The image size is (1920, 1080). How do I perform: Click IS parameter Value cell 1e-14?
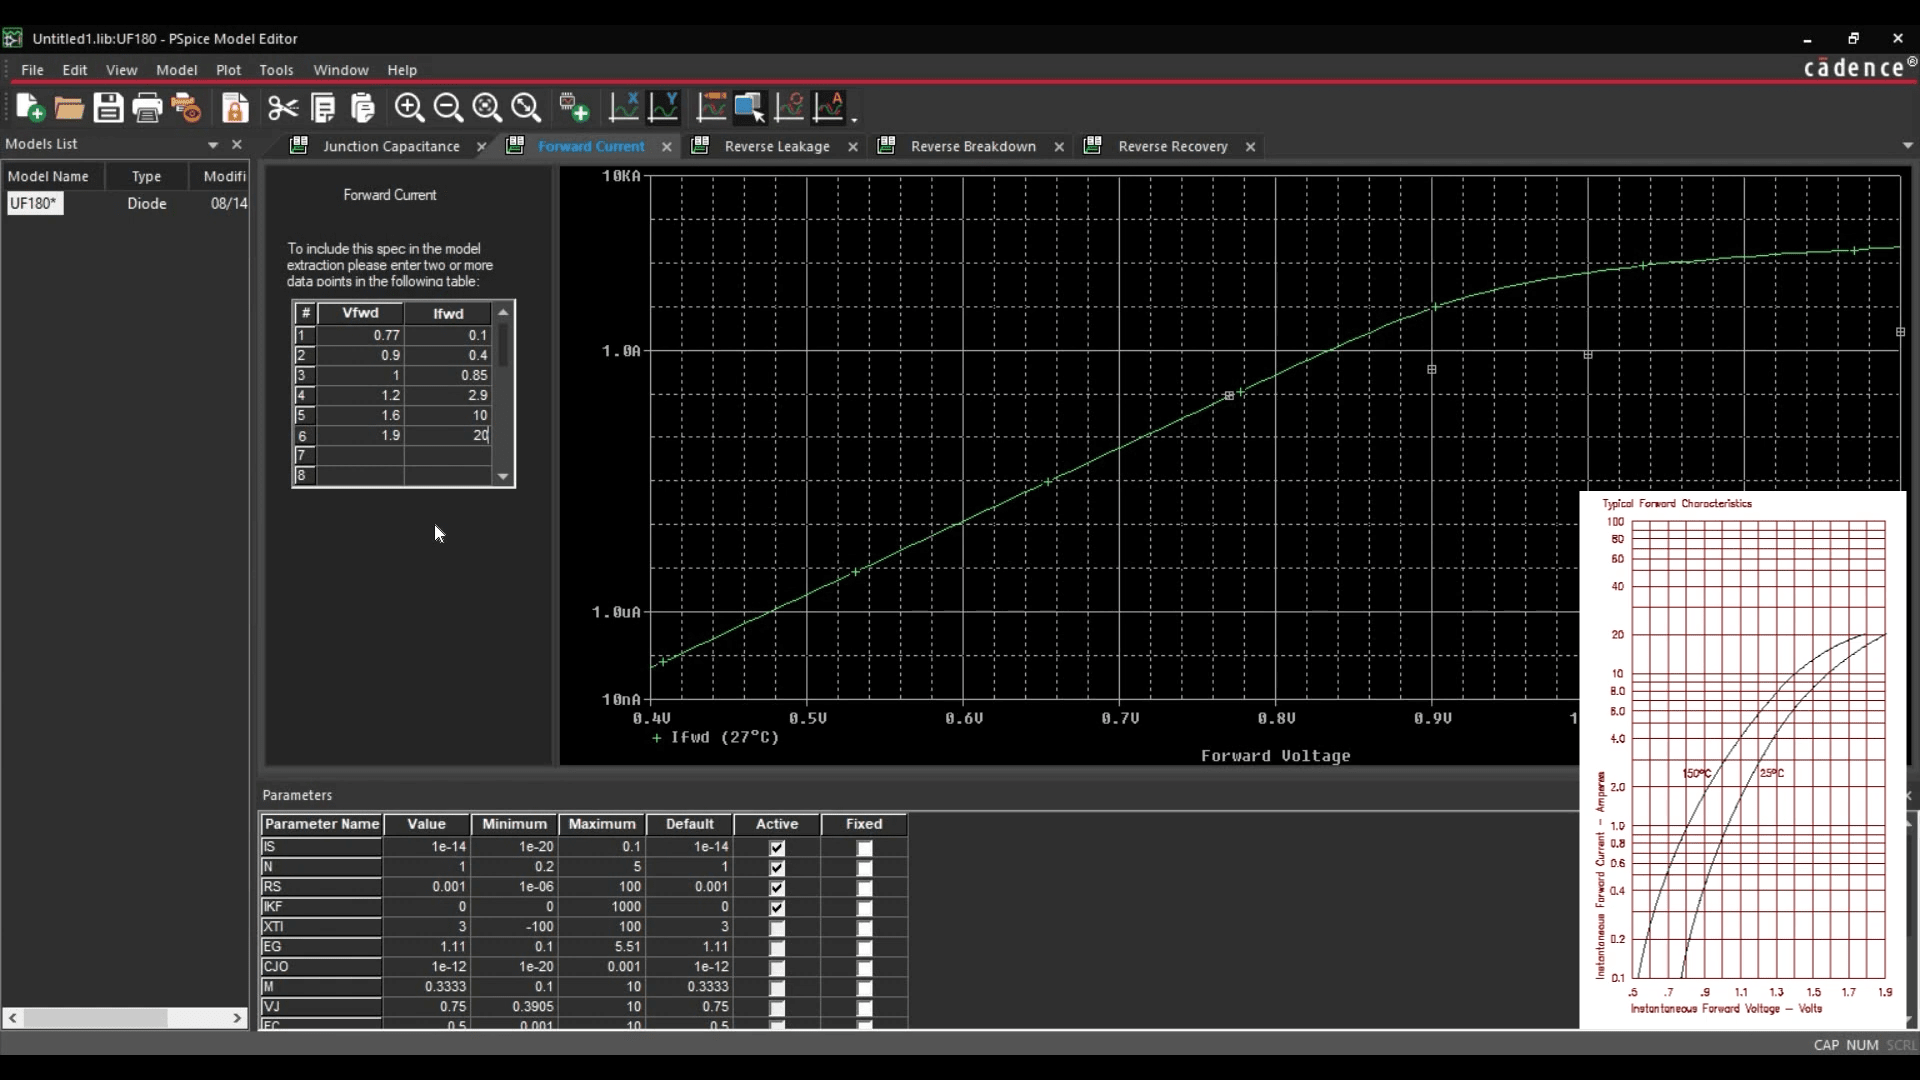click(427, 847)
